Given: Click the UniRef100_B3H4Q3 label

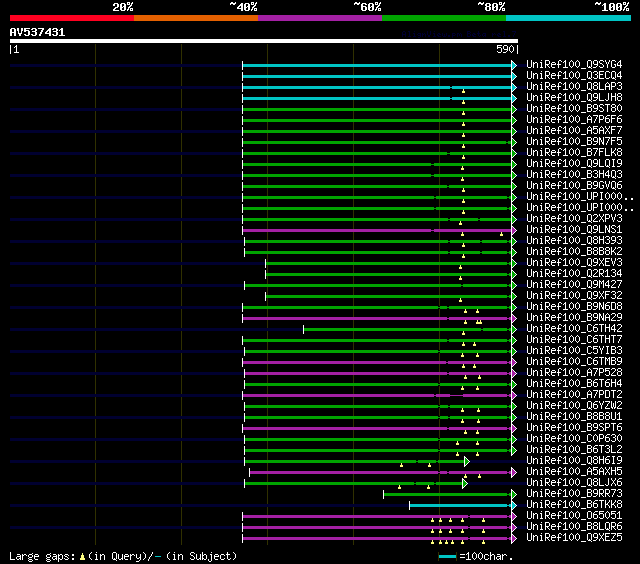Looking at the screenshot, I should pyautogui.click(x=574, y=175).
